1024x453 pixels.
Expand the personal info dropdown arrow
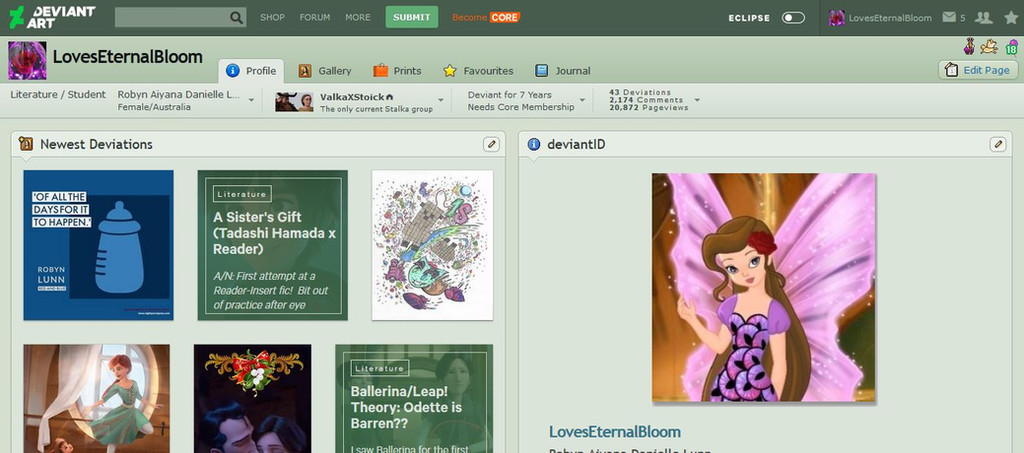pos(251,101)
